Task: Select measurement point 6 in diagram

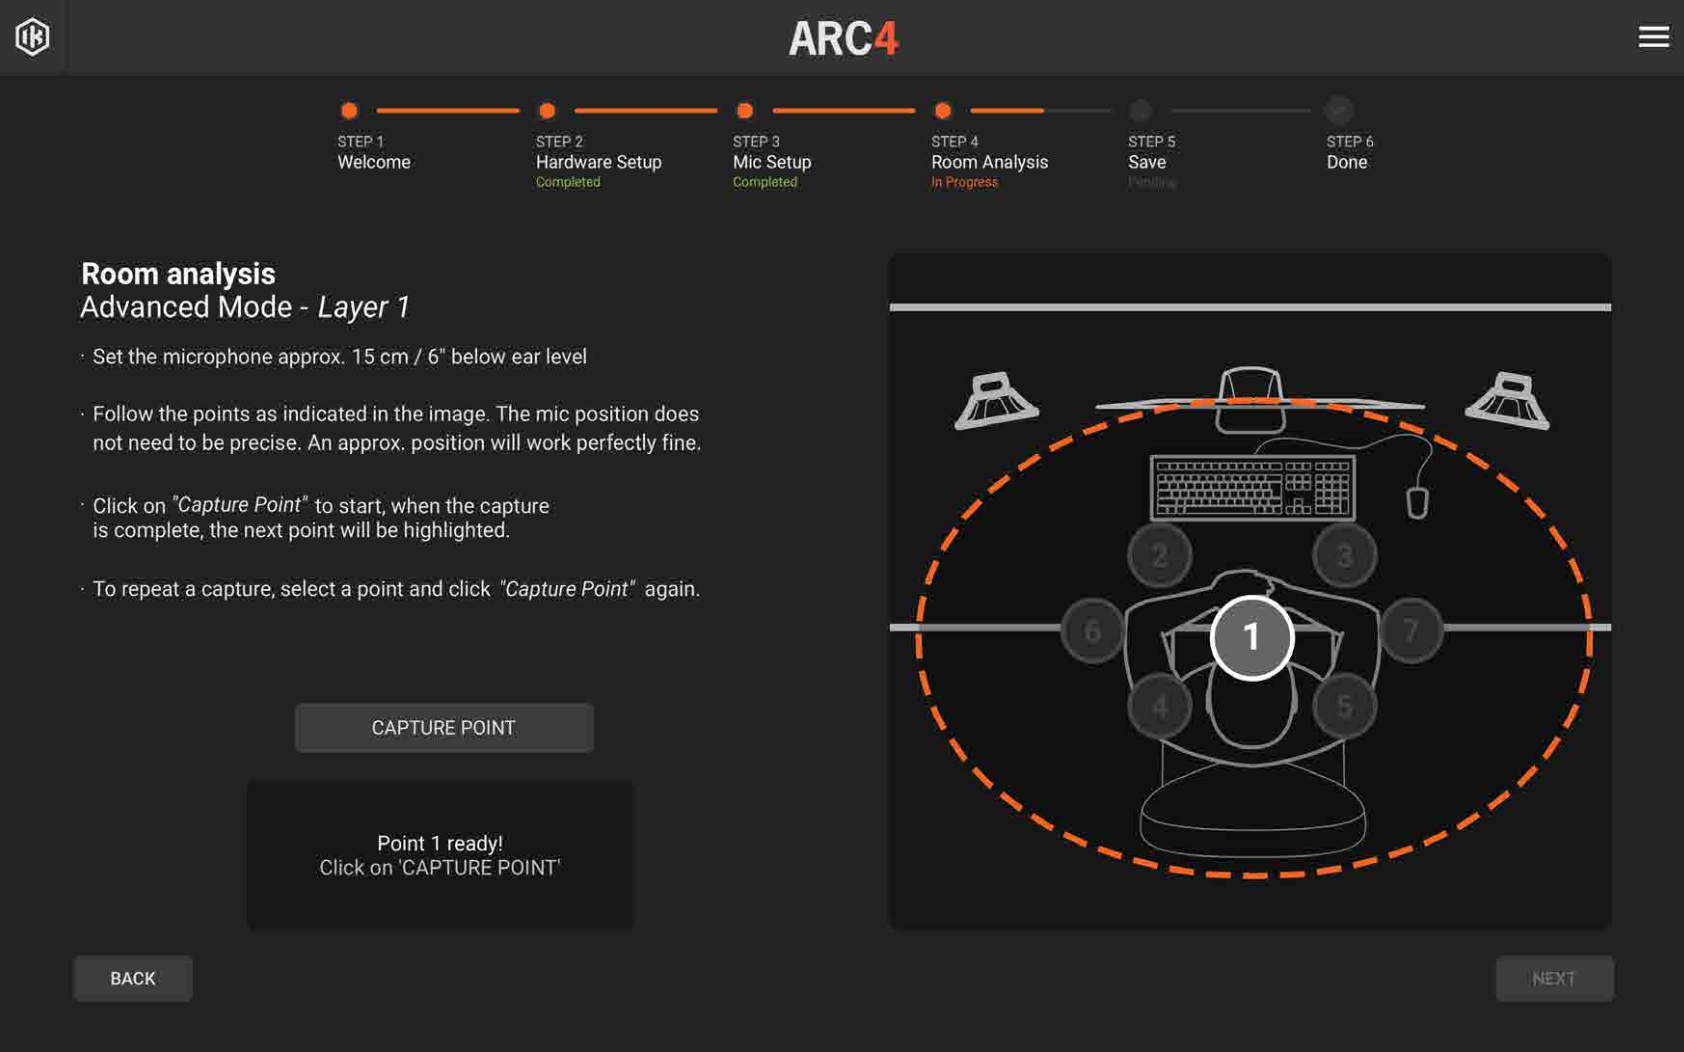Action: pos(1093,630)
